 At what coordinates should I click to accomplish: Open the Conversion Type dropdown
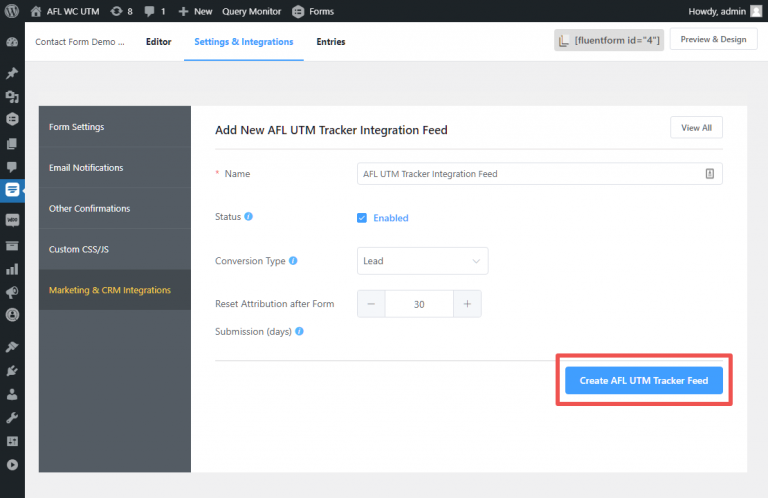pyautogui.click(x=422, y=261)
